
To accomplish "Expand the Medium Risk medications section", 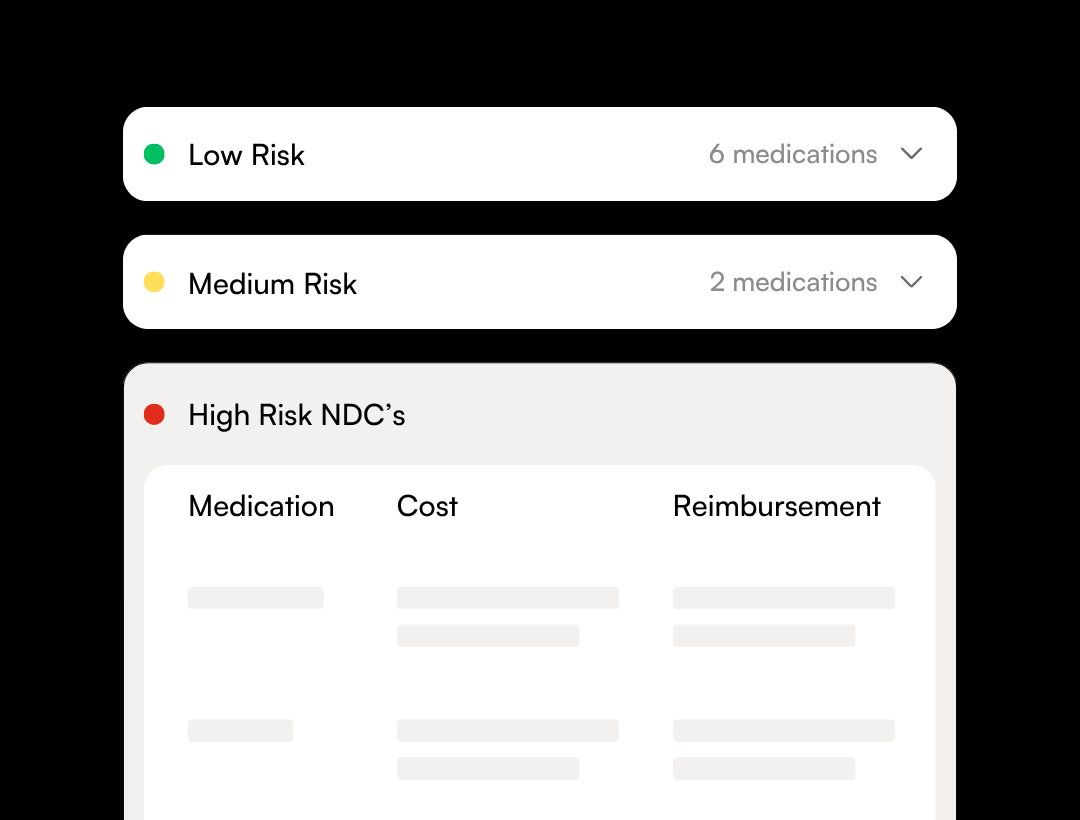I will tap(911, 282).
